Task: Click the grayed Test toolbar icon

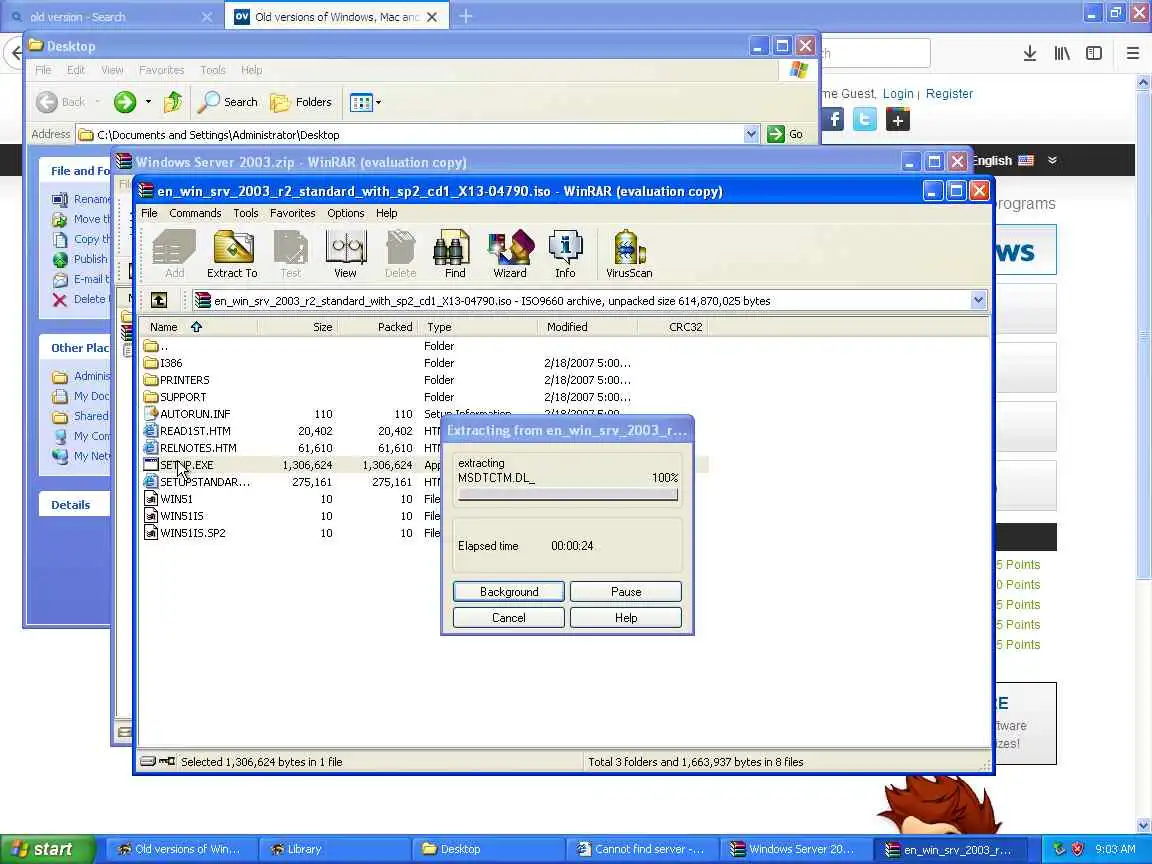Action: (290, 254)
